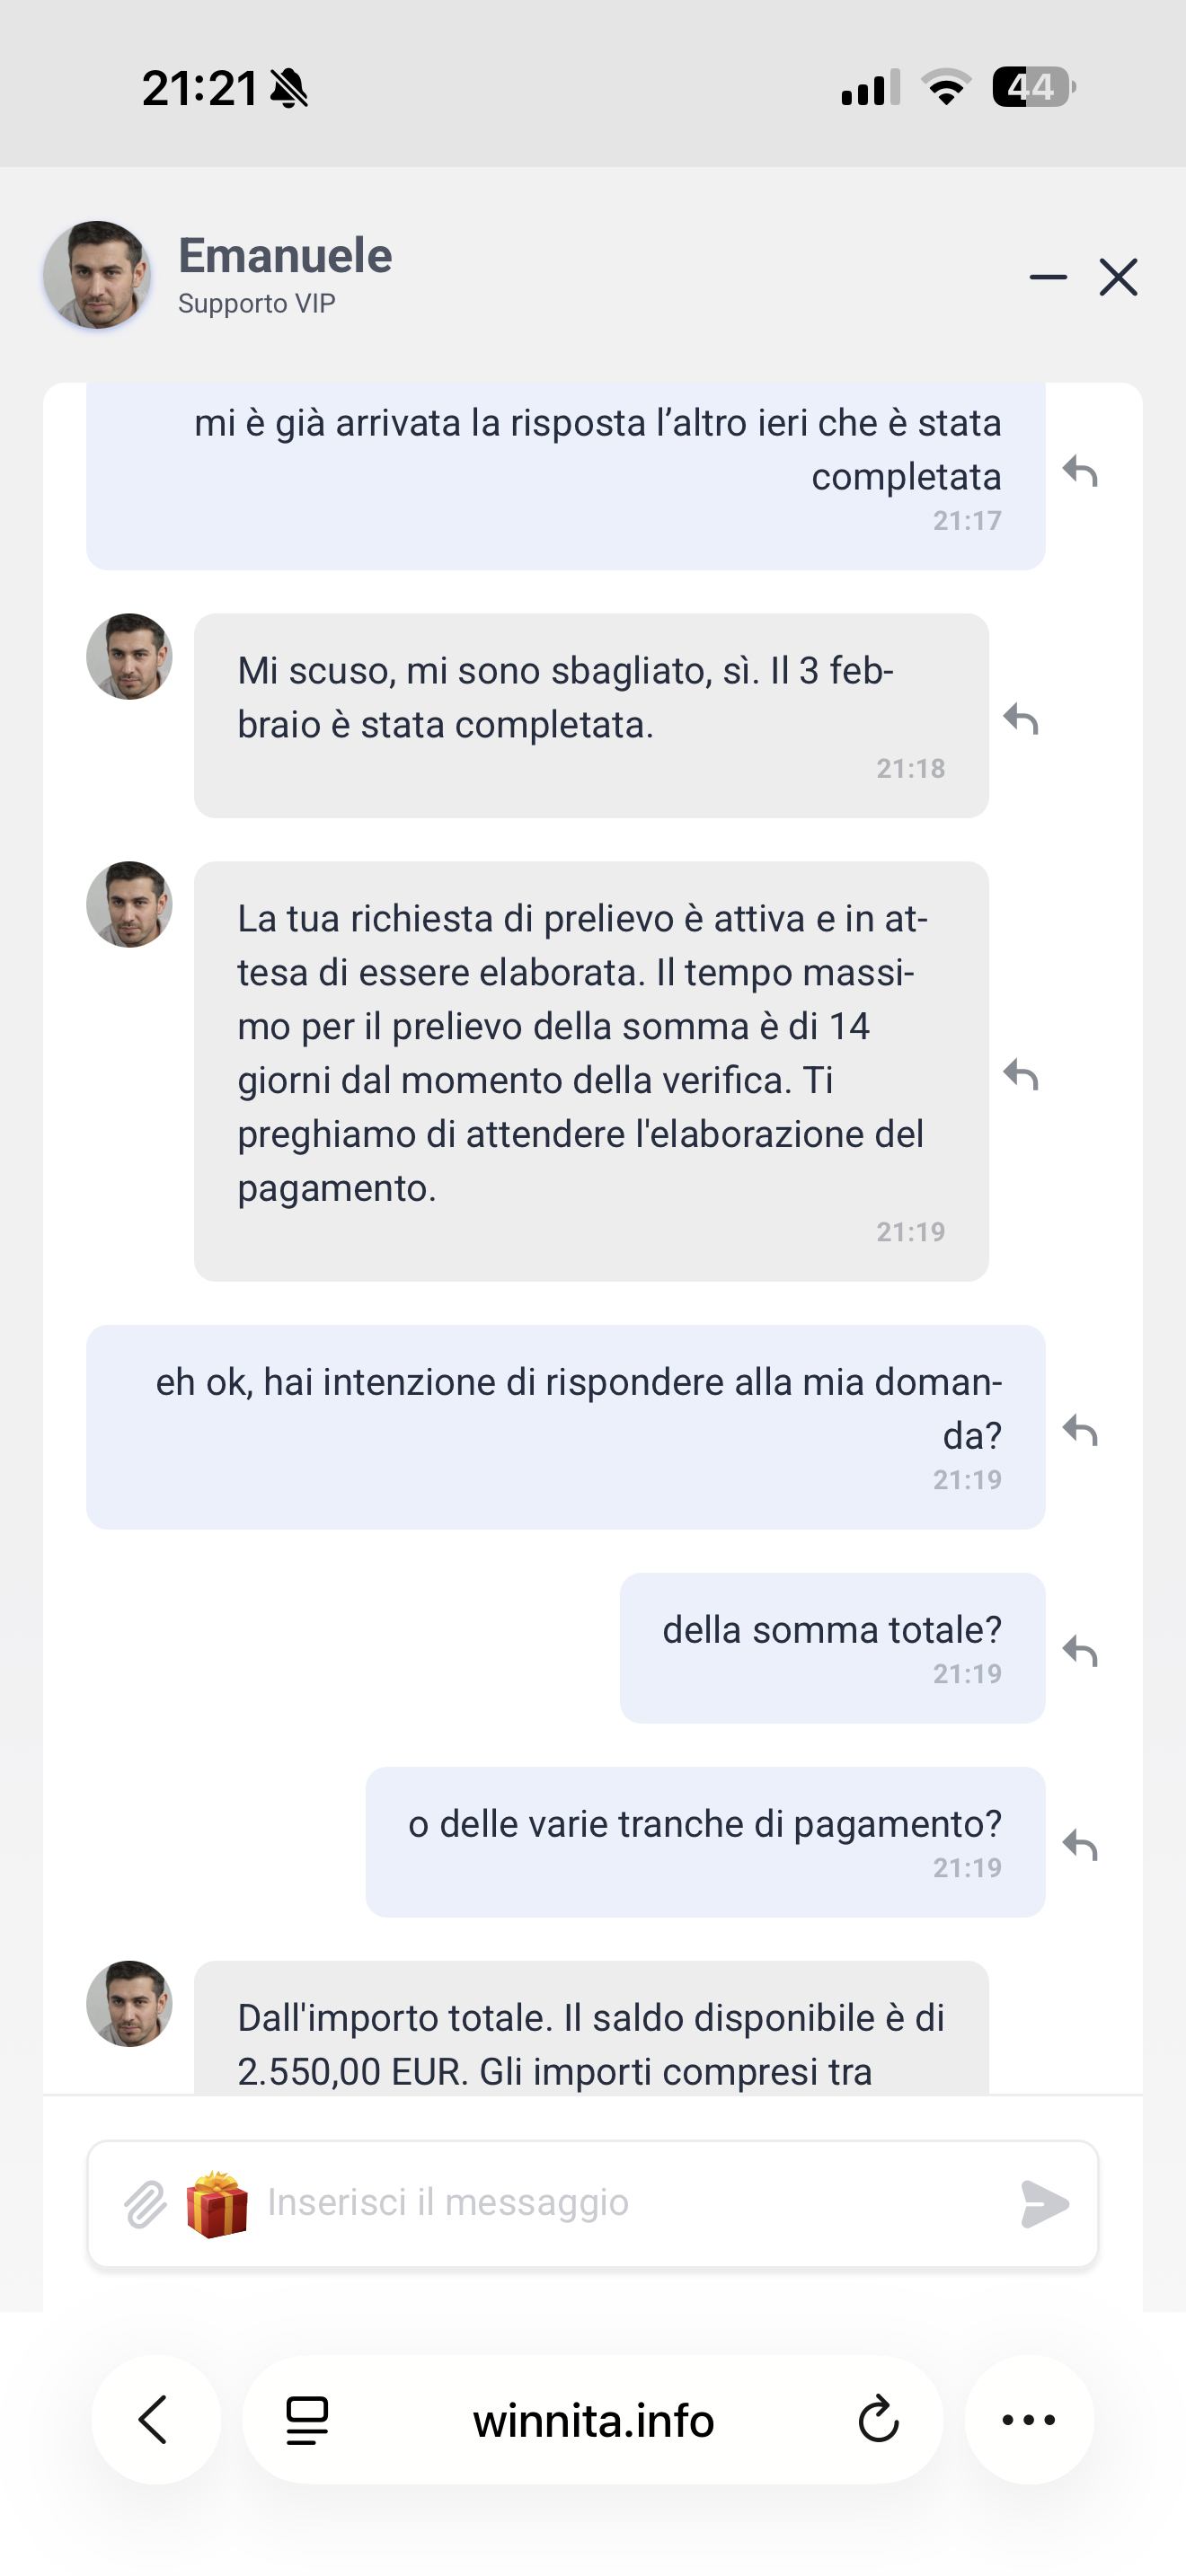The width and height of the screenshot is (1186, 2576).
Task: Reply to 'hai intenzione di rispondere' message
Action: (x=1080, y=1431)
